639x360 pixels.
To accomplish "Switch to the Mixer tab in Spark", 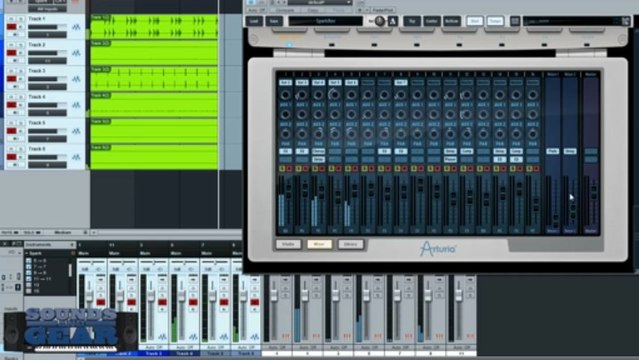I will click(319, 244).
